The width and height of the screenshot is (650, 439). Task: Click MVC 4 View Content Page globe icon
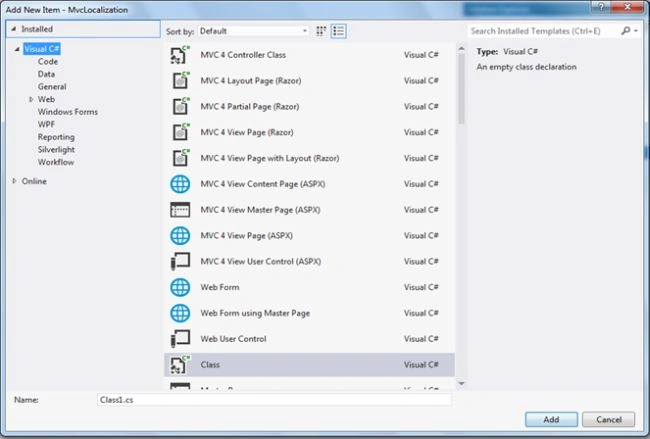(x=180, y=184)
